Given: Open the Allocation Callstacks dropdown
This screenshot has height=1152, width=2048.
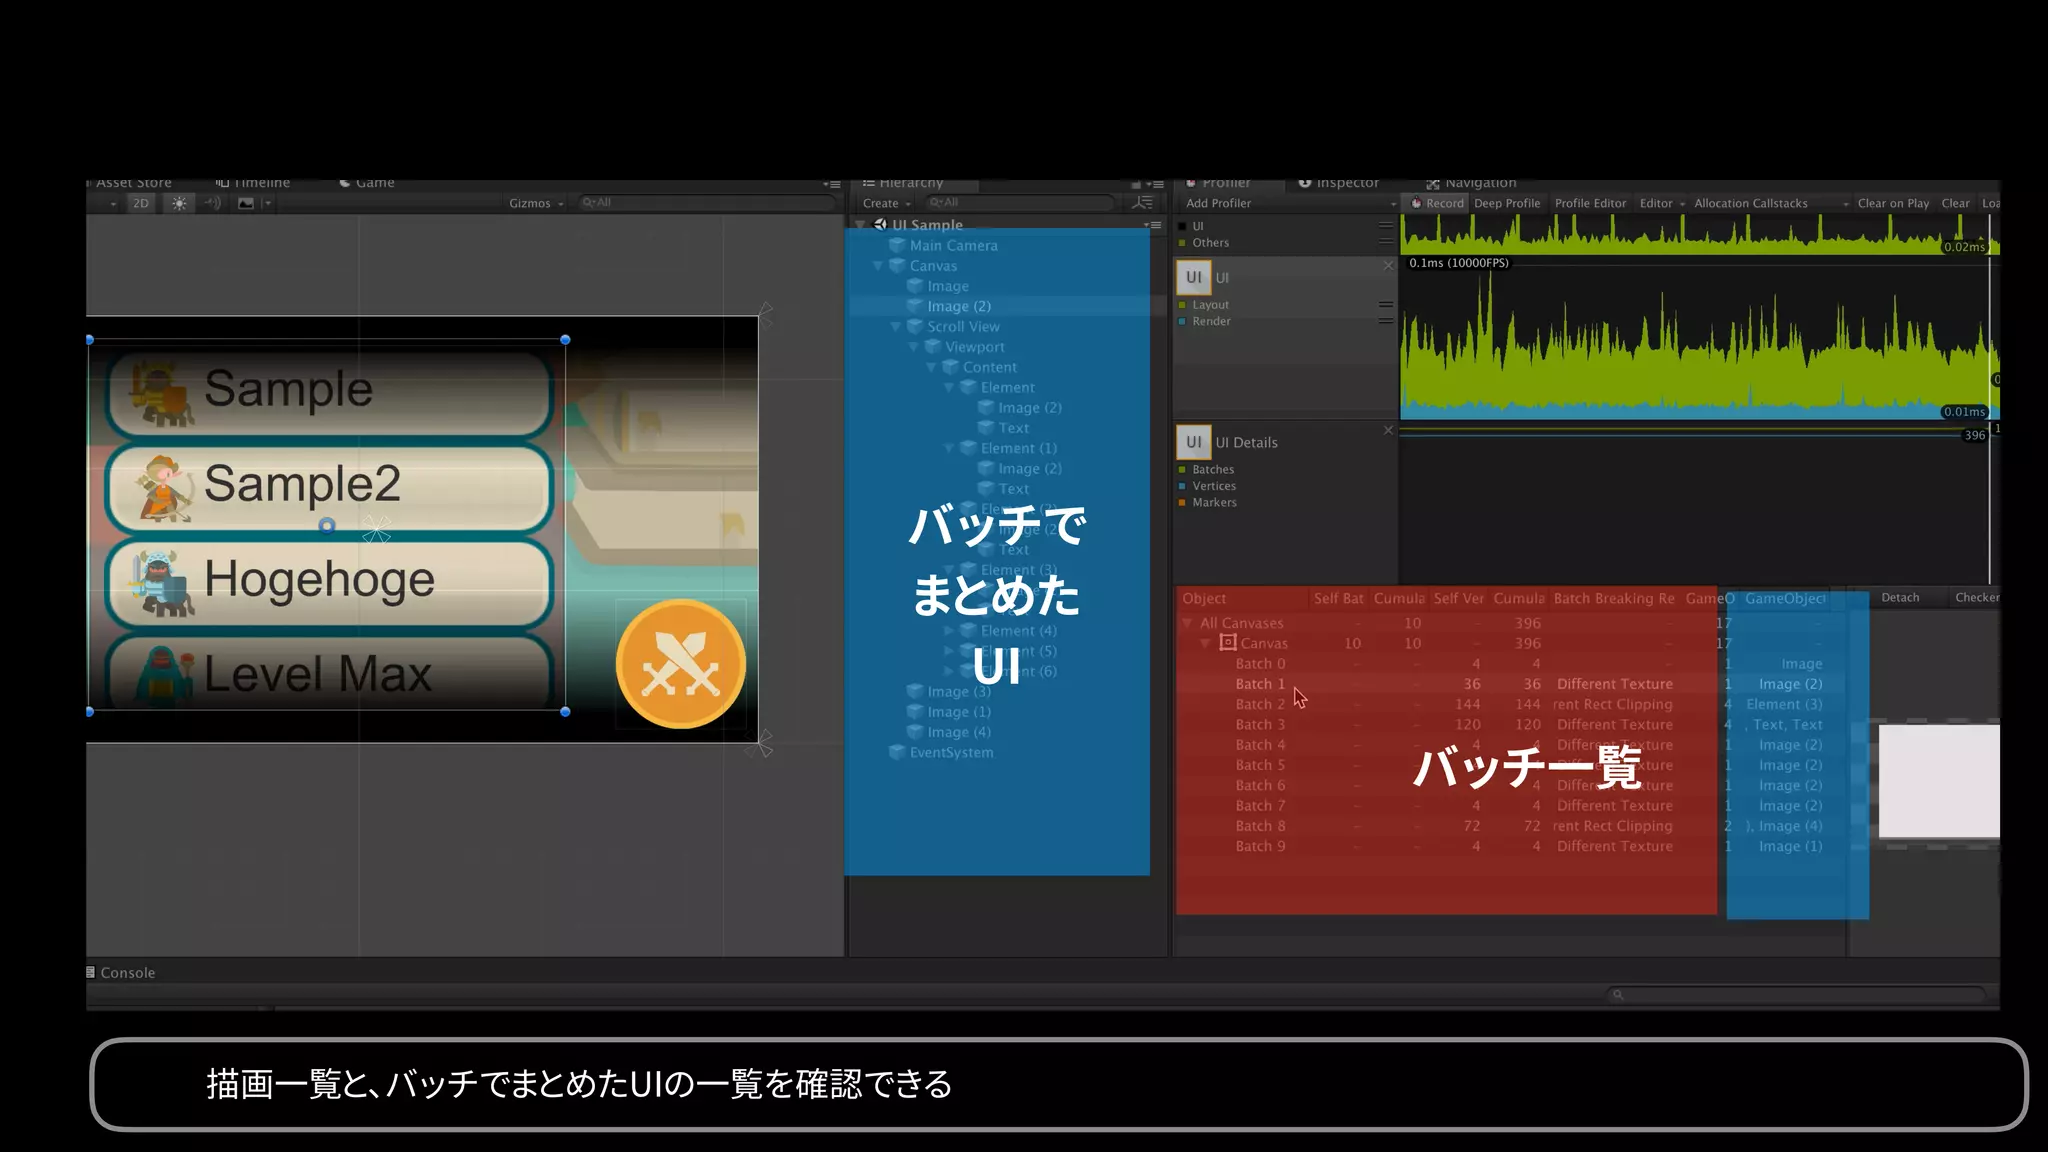Looking at the screenshot, I should click(1770, 203).
